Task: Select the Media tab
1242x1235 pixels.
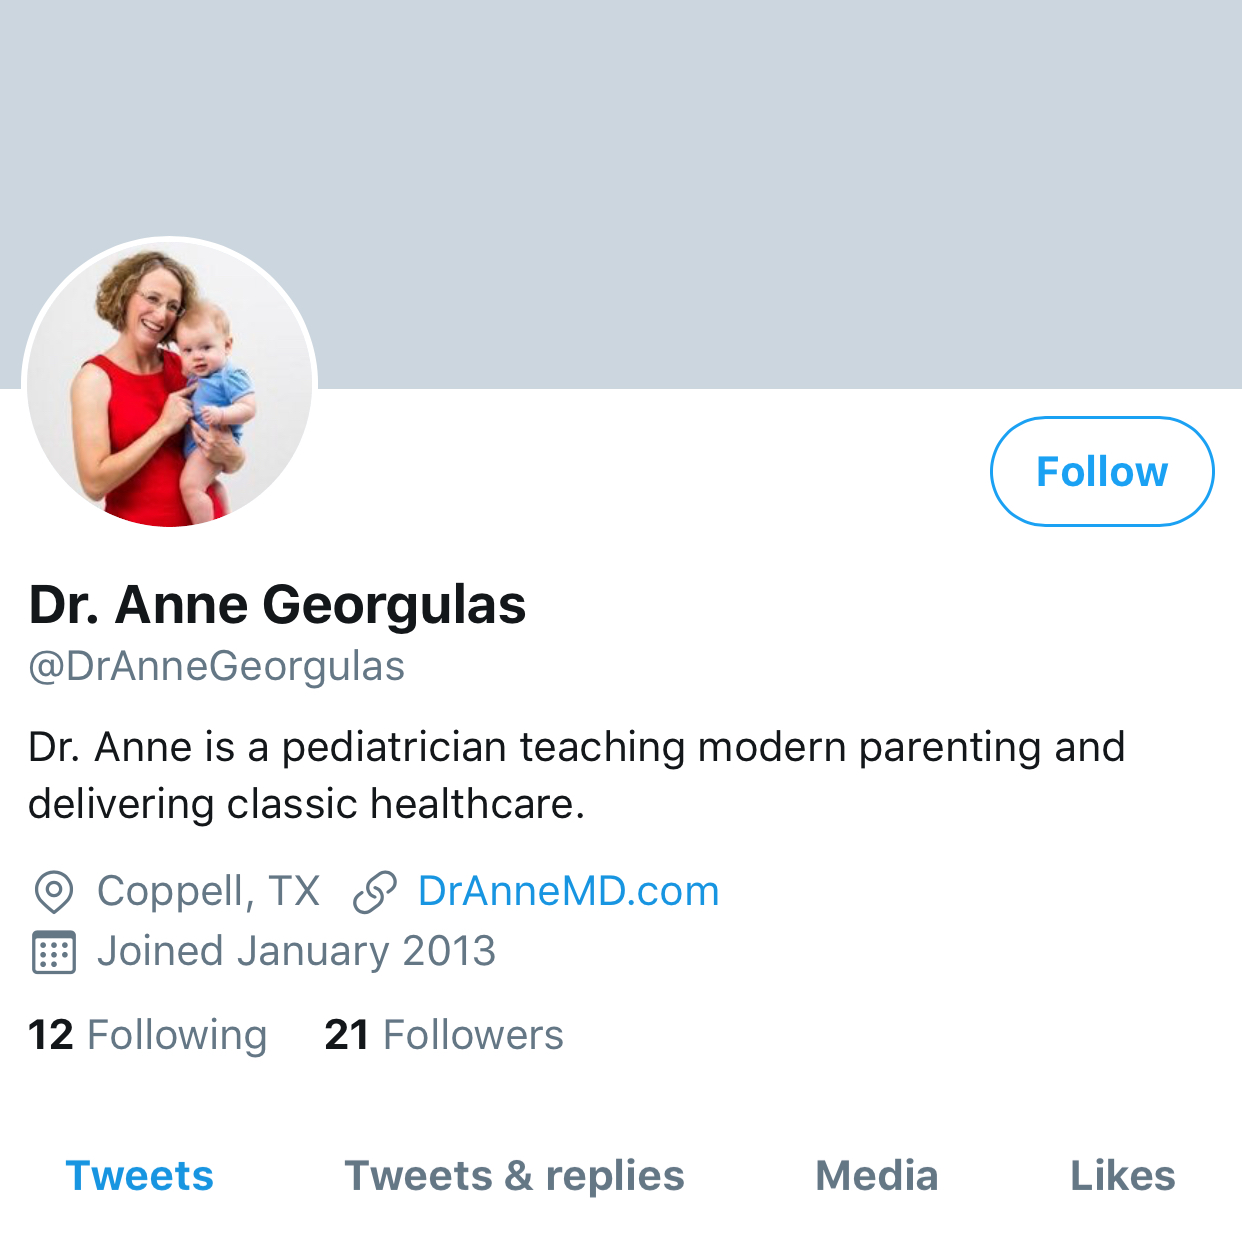Action: (x=877, y=1176)
